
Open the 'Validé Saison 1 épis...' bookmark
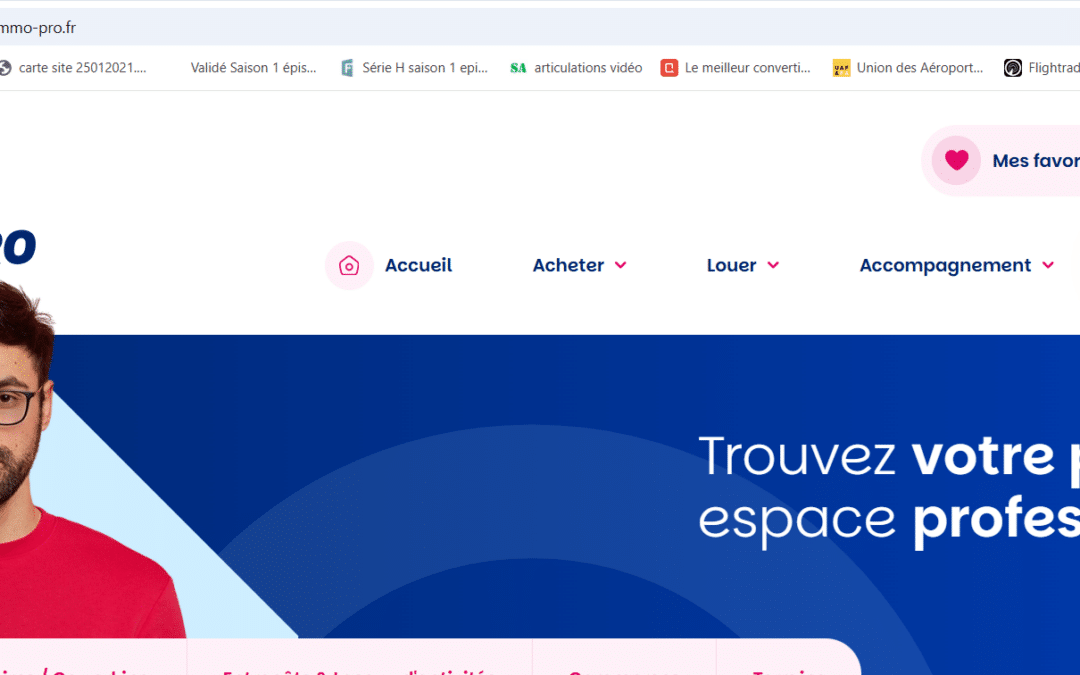[x=253, y=68]
